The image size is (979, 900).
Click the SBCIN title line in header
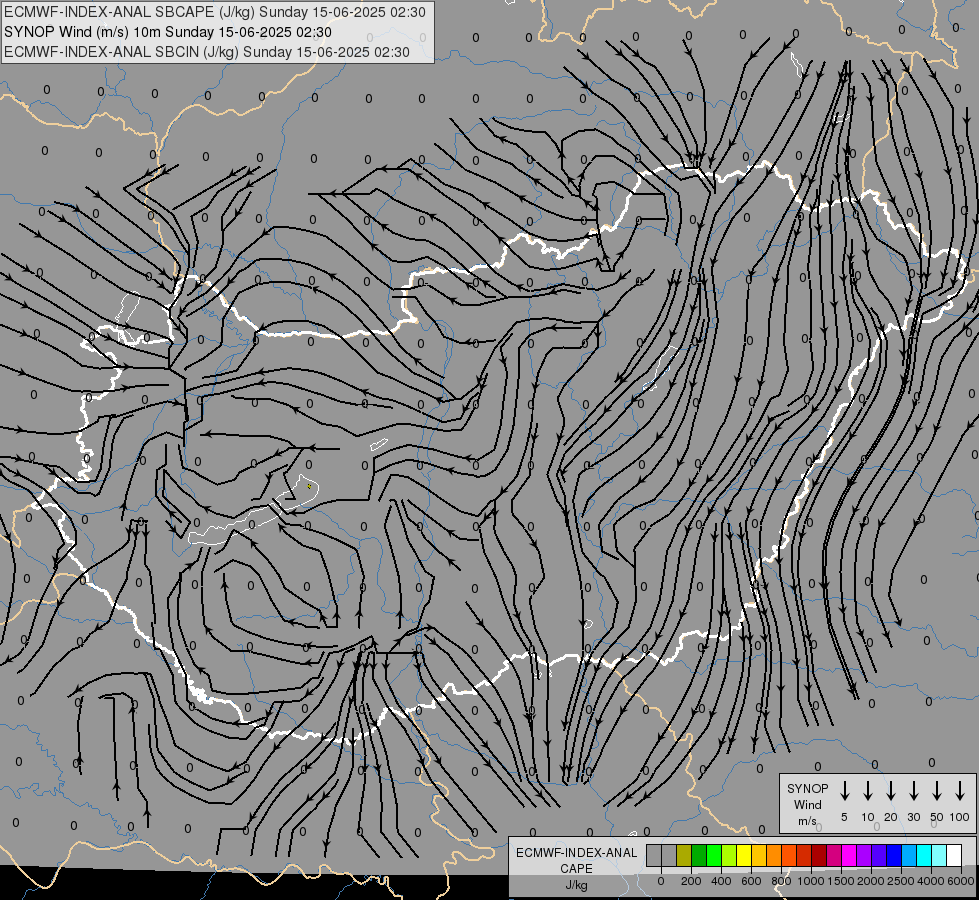pos(207,52)
